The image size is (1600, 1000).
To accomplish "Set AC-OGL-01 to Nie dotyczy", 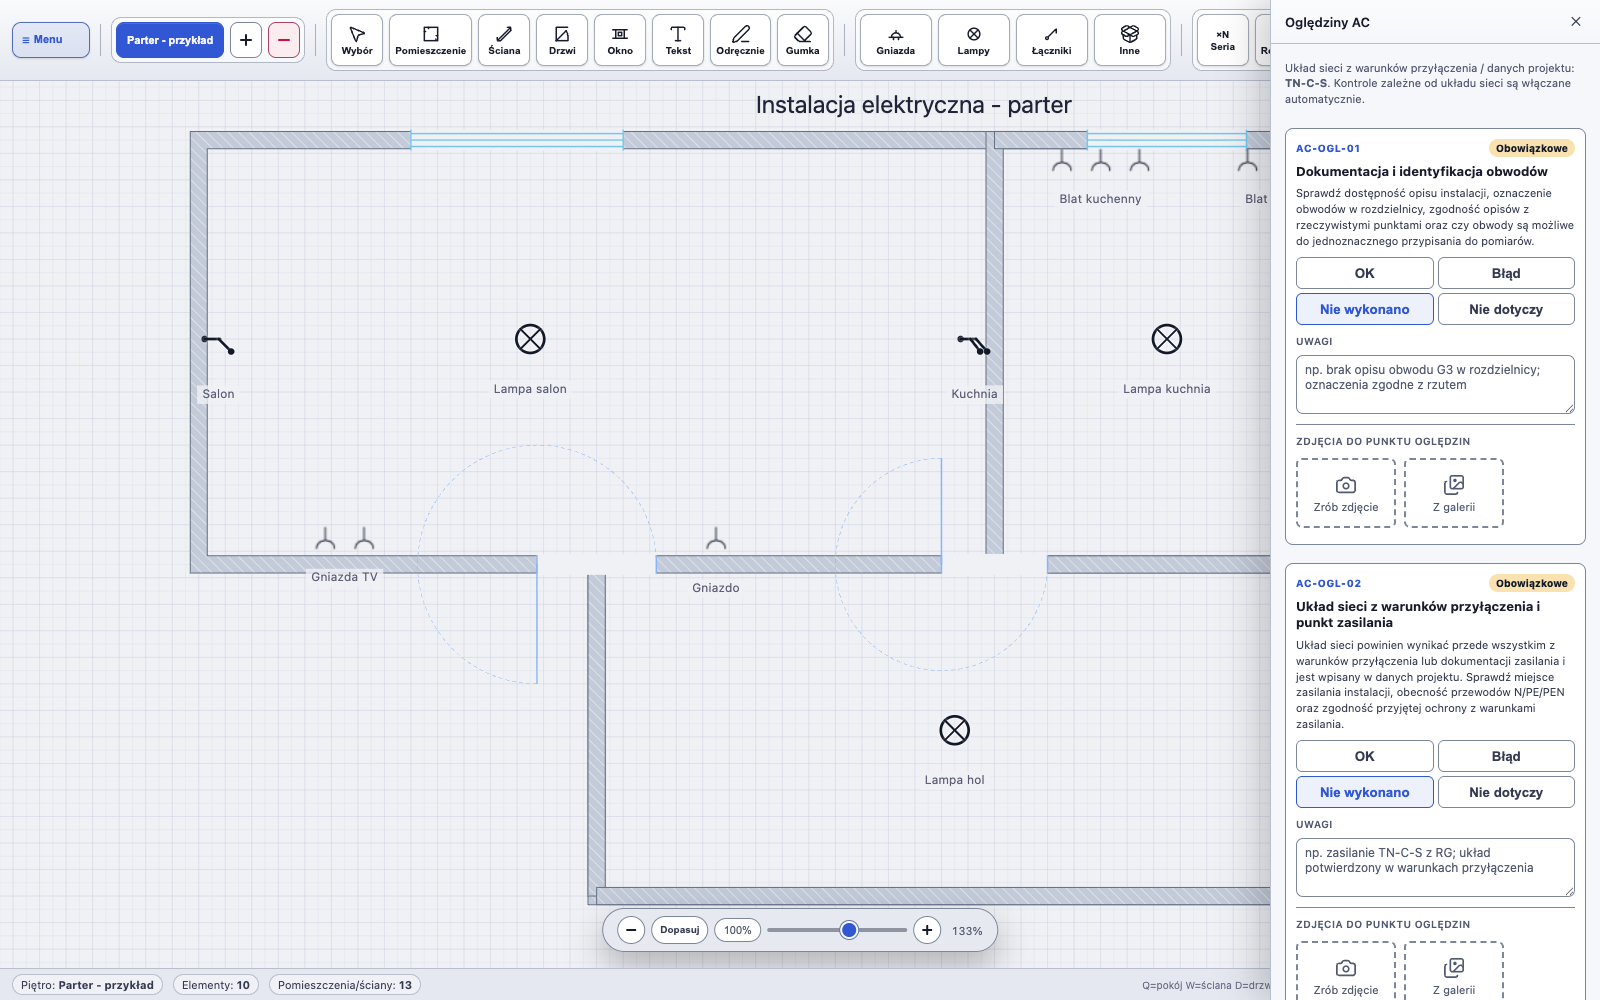I will [1506, 309].
